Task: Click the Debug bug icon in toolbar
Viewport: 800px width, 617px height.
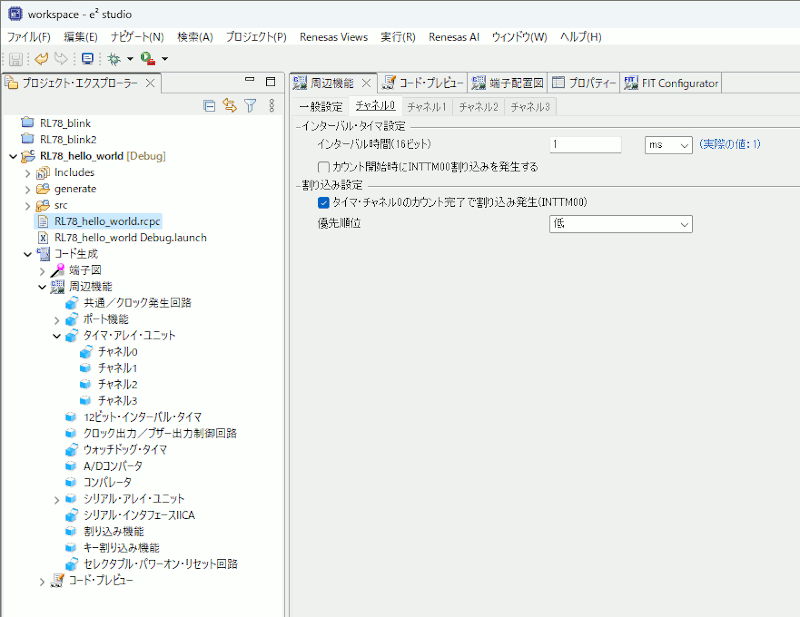Action: [115, 59]
